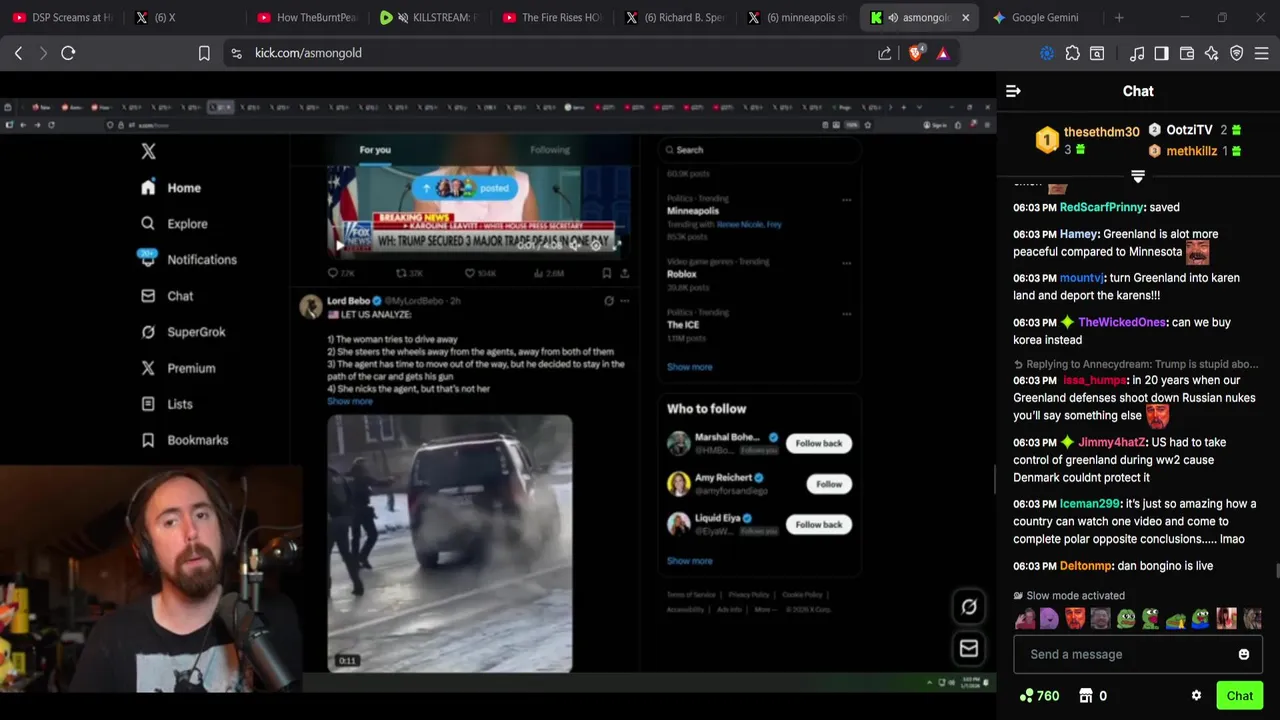This screenshot has width=1280, height=720.
Task: Click the chat scrollbar thumb
Action: [x=1276, y=571]
